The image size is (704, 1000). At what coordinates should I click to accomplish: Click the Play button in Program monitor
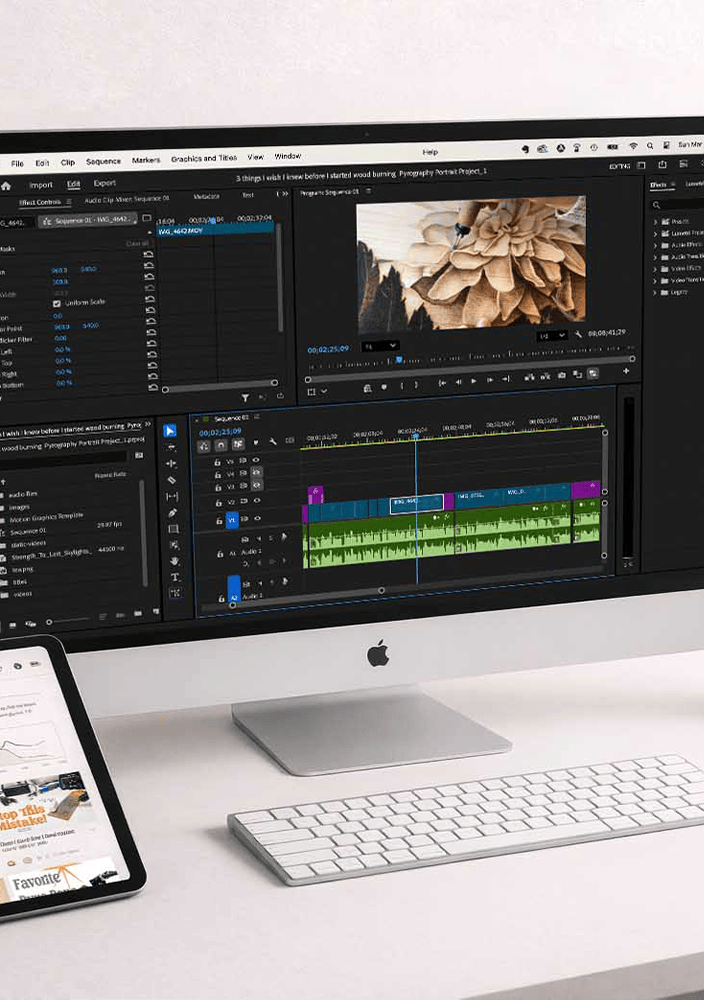[x=474, y=381]
